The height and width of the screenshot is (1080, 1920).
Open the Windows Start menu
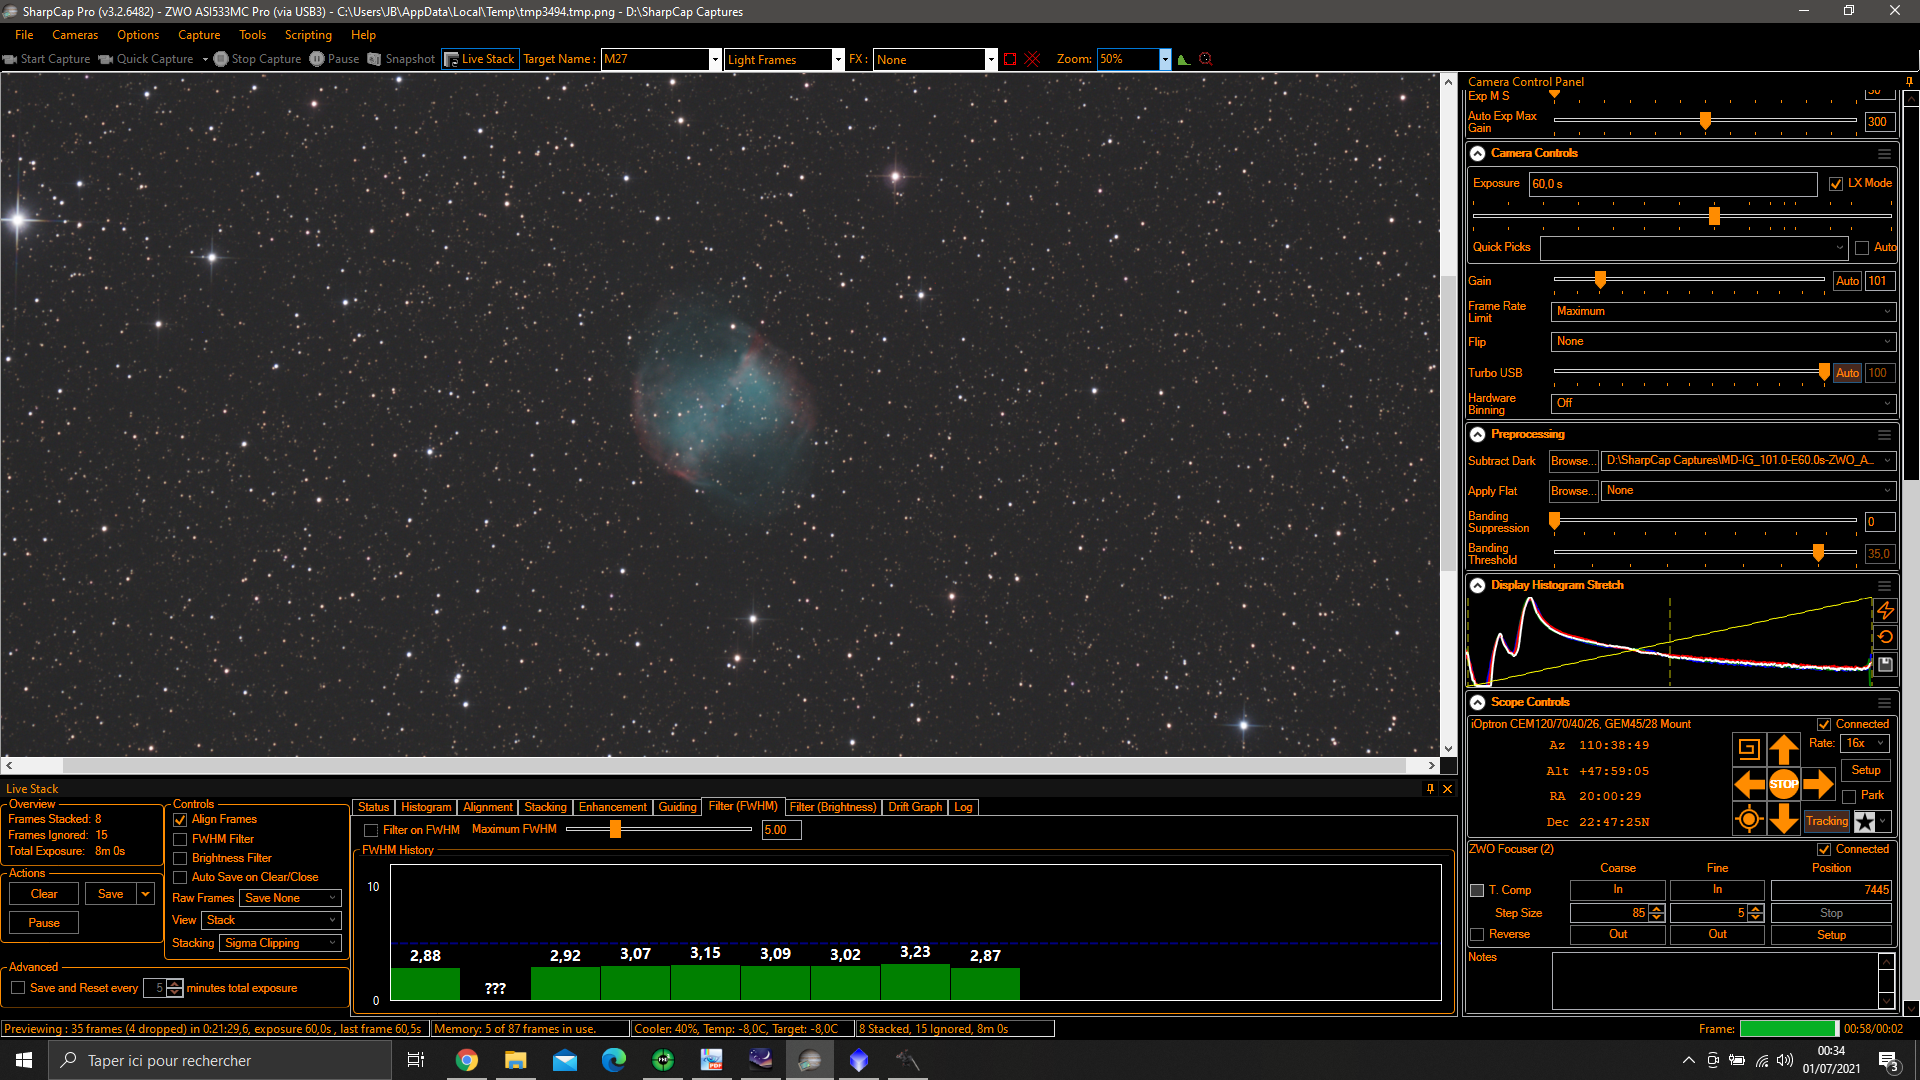click(24, 1060)
